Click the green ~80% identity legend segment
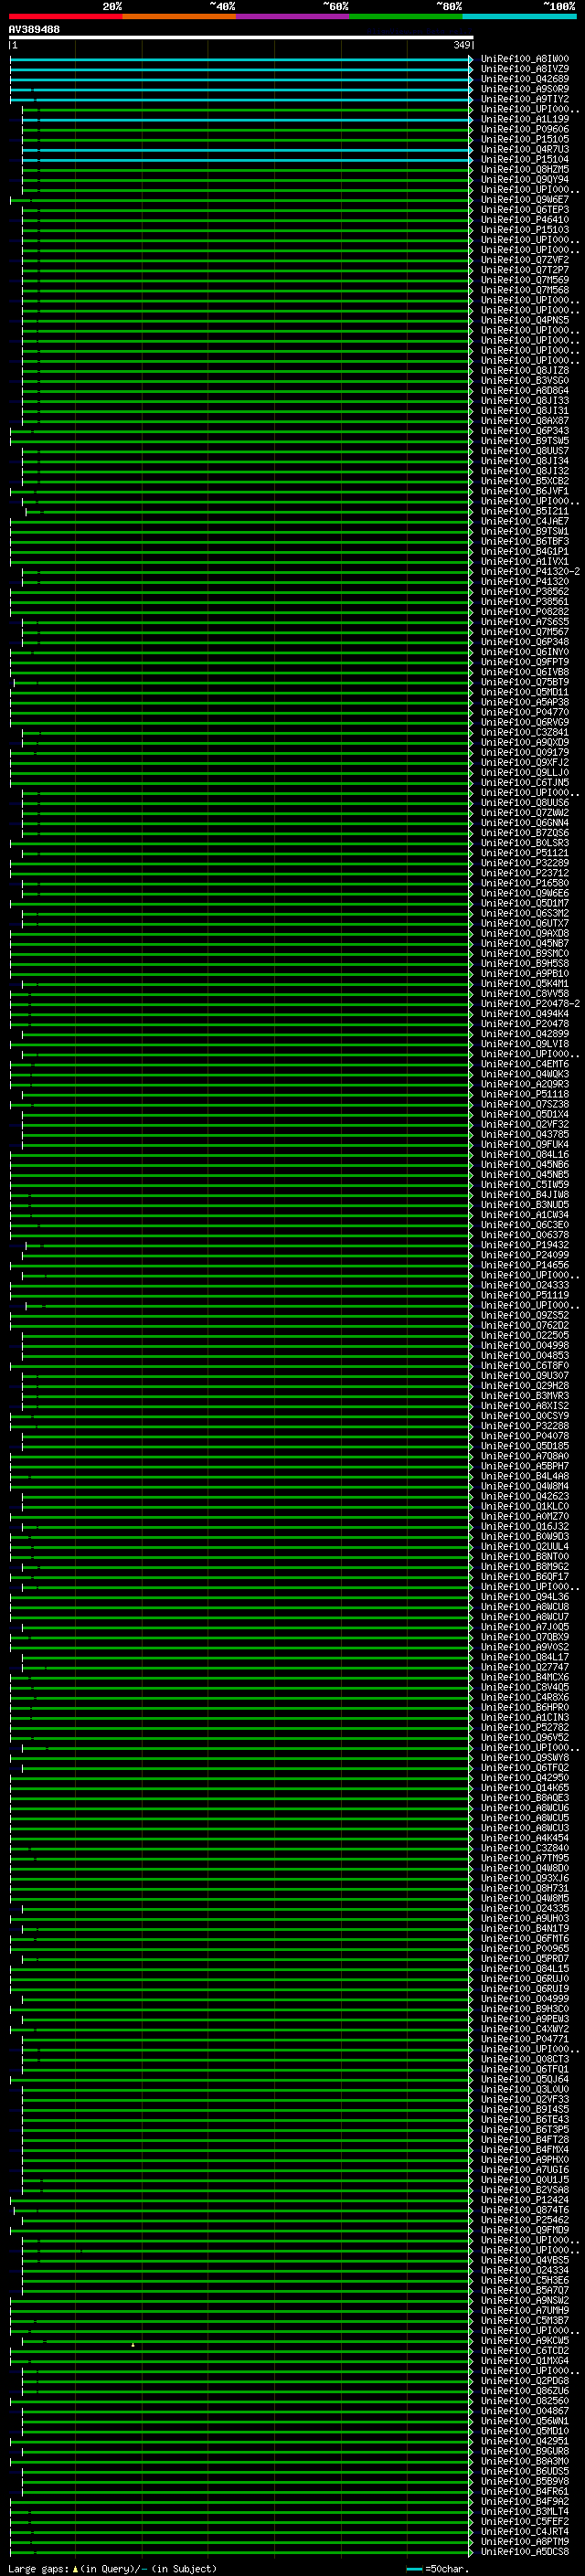The image size is (585, 2576). pyautogui.click(x=406, y=16)
